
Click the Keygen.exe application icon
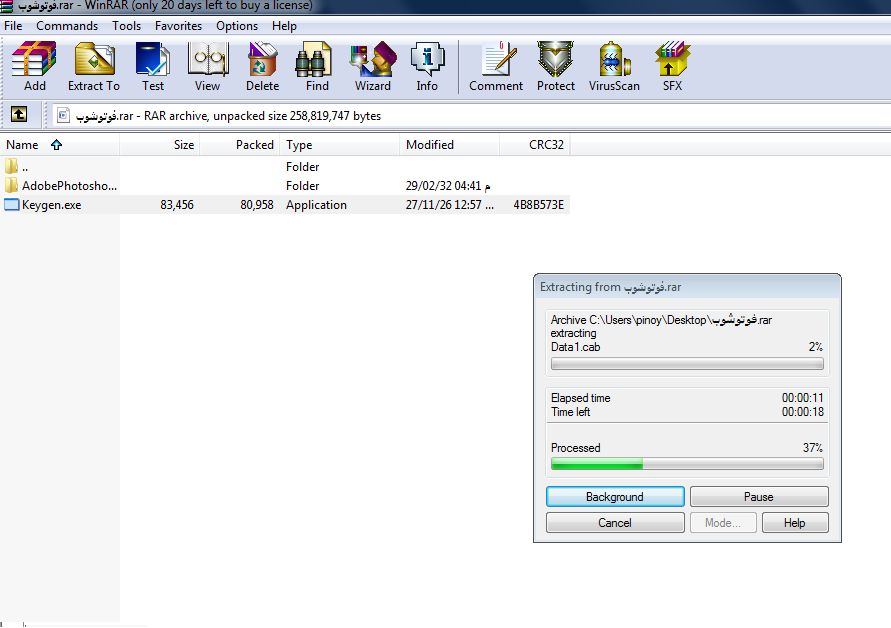pyautogui.click(x=11, y=205)
